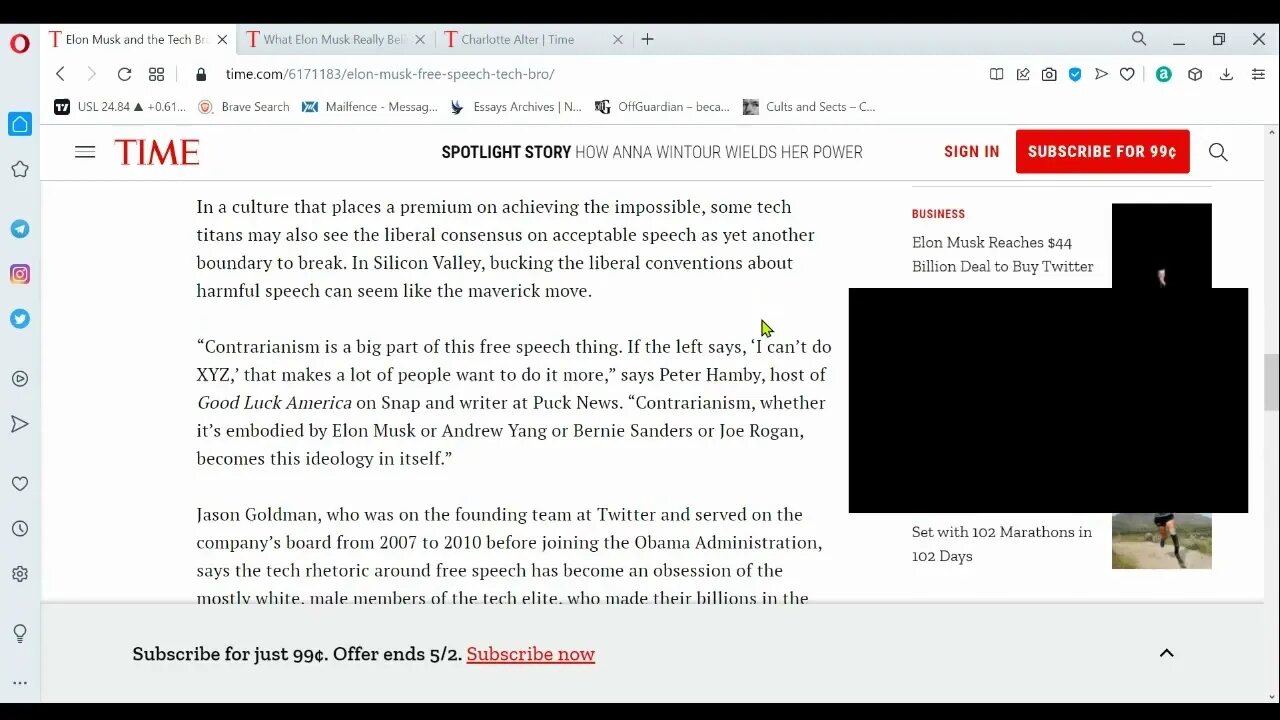Image resolution: width=1280 pixels, height=720 pixels.
Task: Expand sidebar's three-dot more options
Action: coord(20,683)
